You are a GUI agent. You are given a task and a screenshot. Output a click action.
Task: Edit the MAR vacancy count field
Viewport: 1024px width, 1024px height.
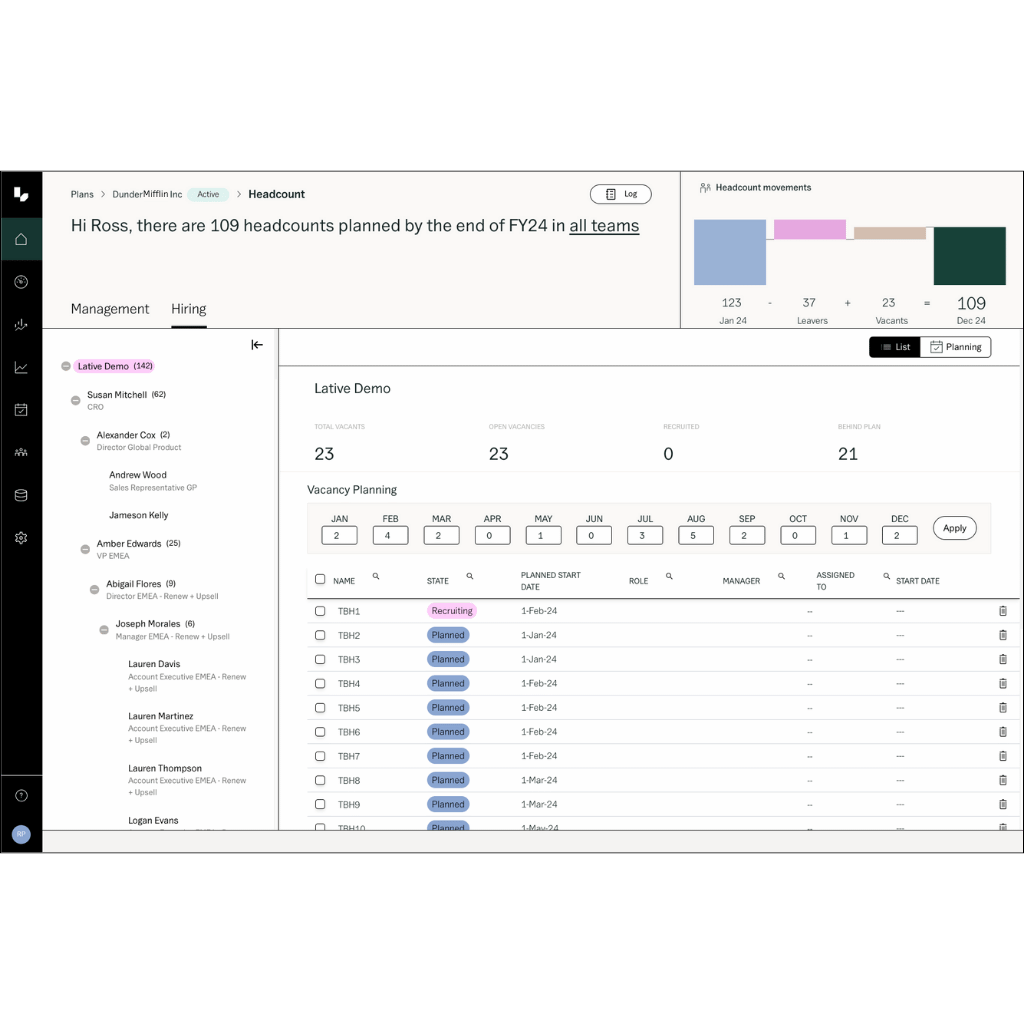441,535
